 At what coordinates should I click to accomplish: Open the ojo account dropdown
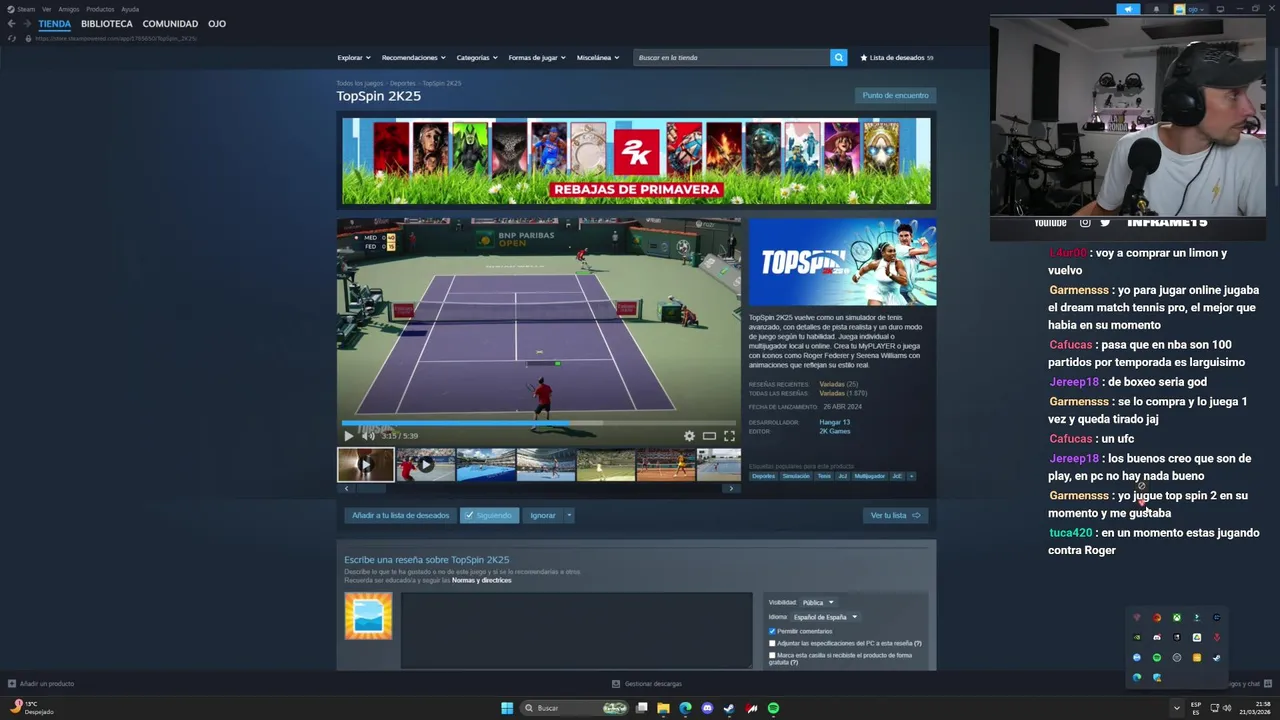1190,9
